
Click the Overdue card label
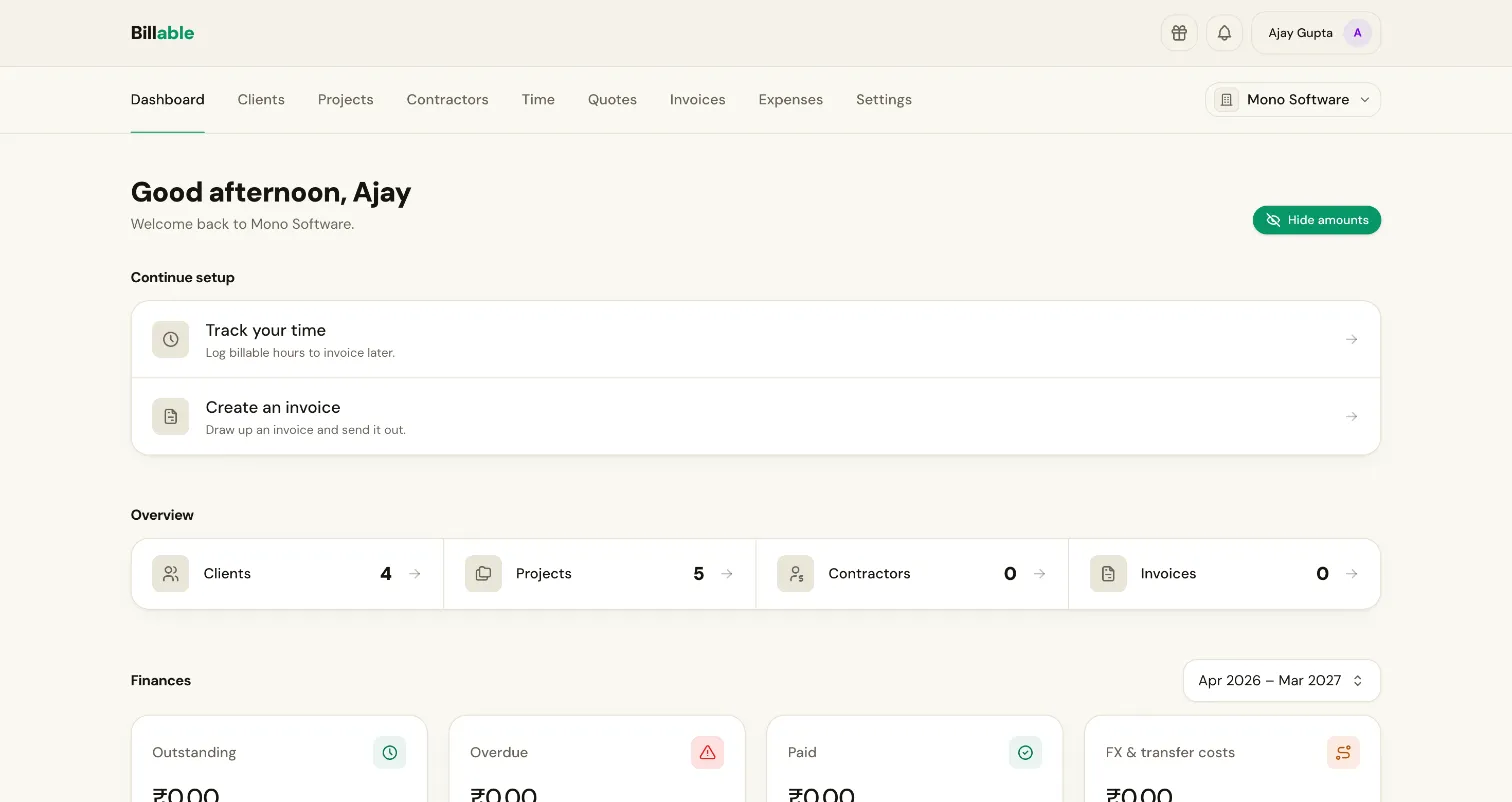(499, 752)
